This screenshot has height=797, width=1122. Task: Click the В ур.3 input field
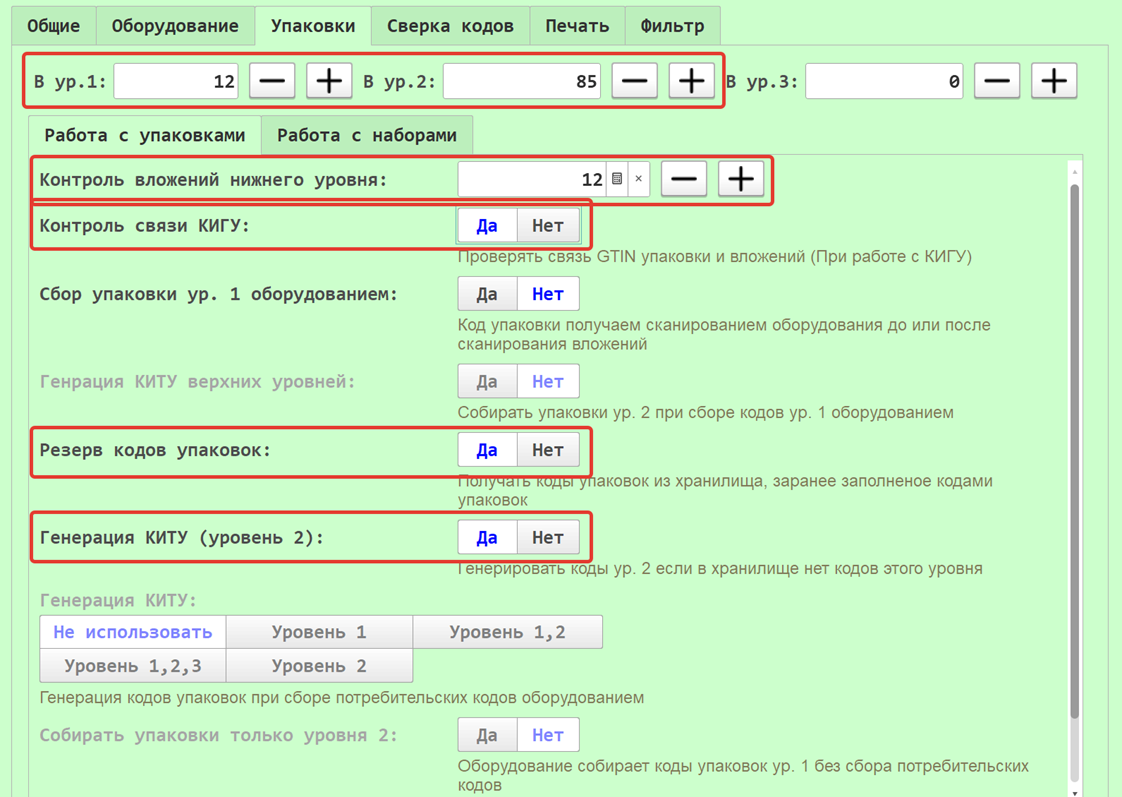[884, 81]
